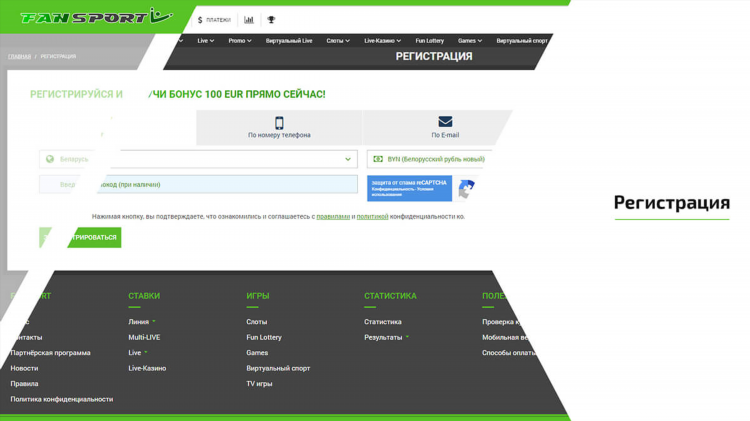
Task: Expand Live in footer Ставки column
Action: pos(138,353)
